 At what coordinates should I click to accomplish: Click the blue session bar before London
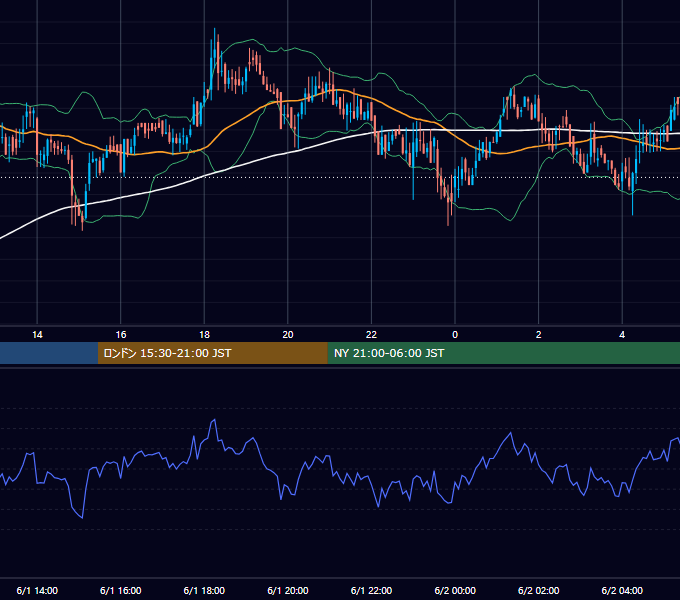[49, 353]
